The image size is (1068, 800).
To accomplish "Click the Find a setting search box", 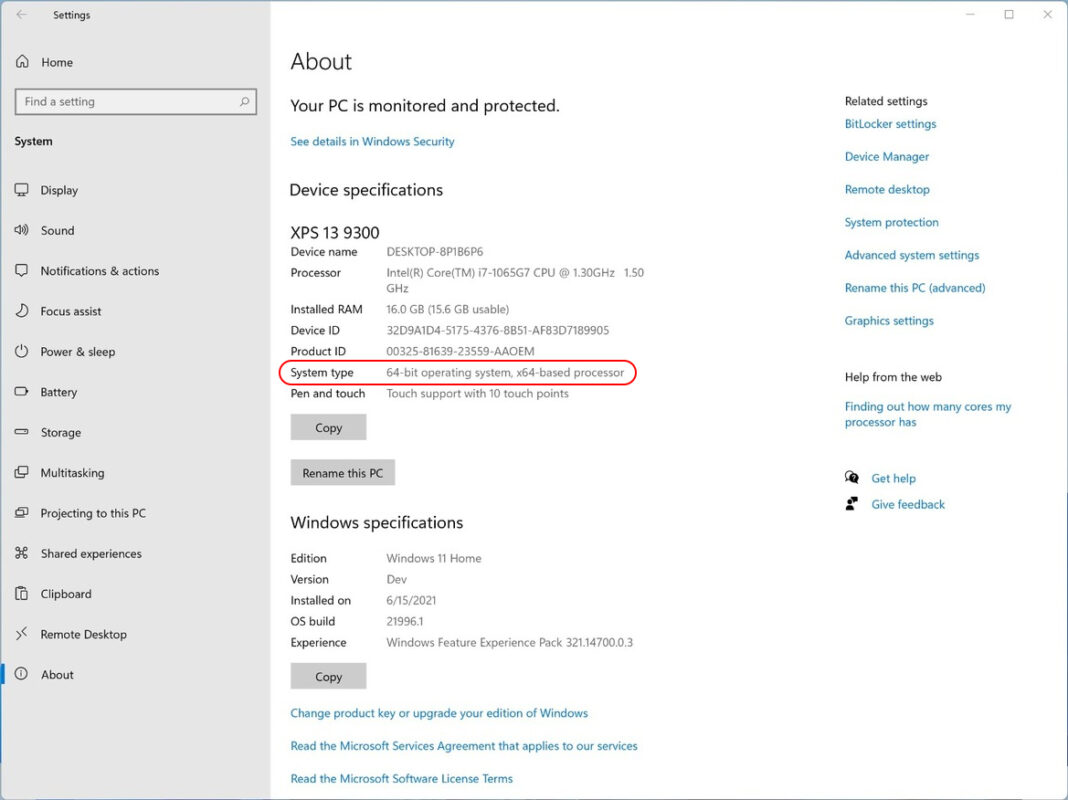I will [x=136, y=101].
